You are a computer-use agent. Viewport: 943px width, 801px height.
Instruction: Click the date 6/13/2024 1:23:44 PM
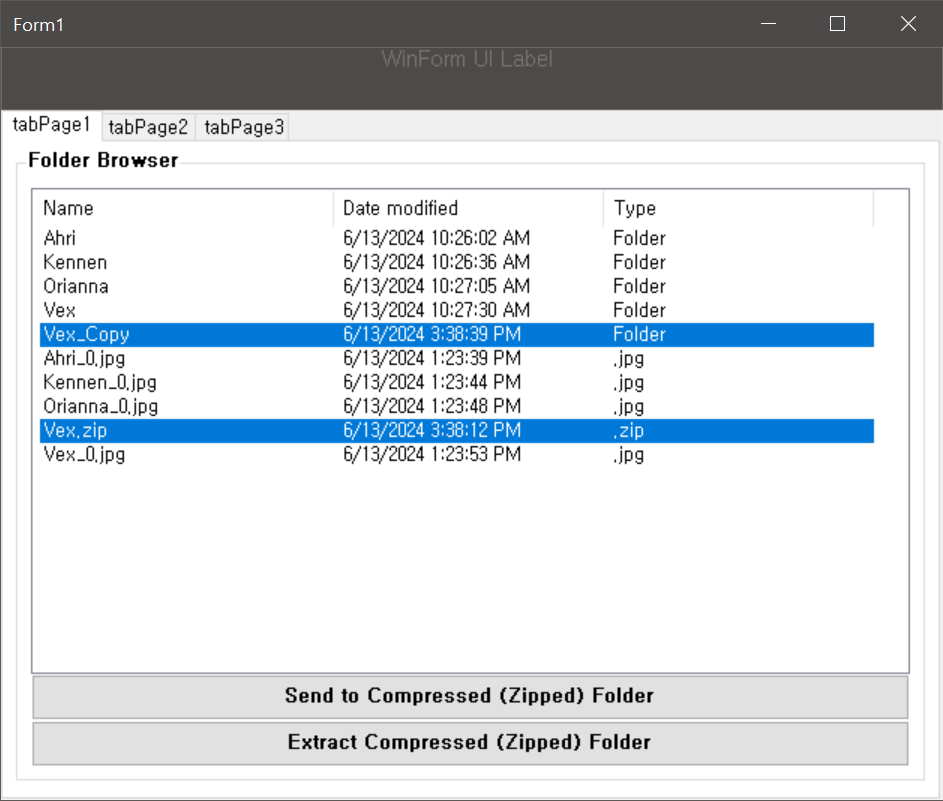click(432, 382)
